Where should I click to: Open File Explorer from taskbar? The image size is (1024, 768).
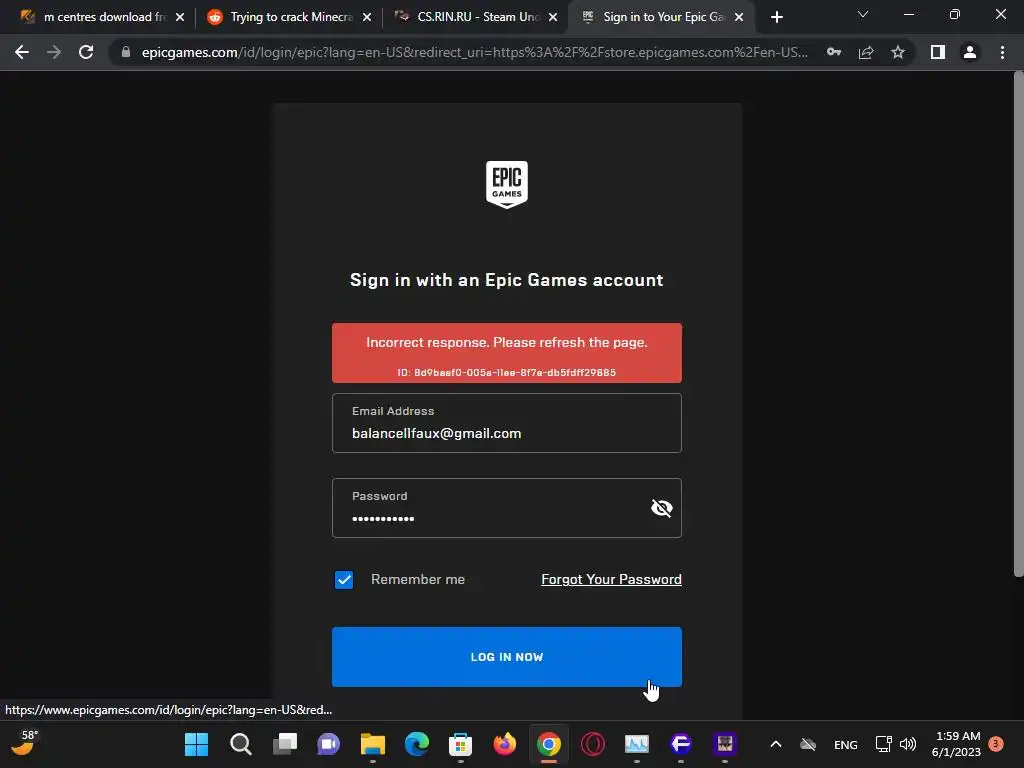click(373, 744)
